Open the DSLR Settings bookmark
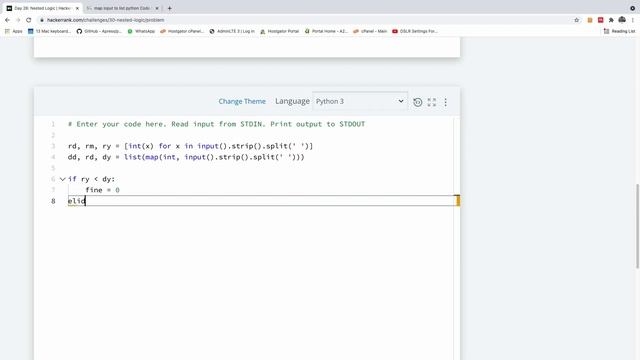The image size is (640, 360). pyautogui.click(x=415, y=31)
